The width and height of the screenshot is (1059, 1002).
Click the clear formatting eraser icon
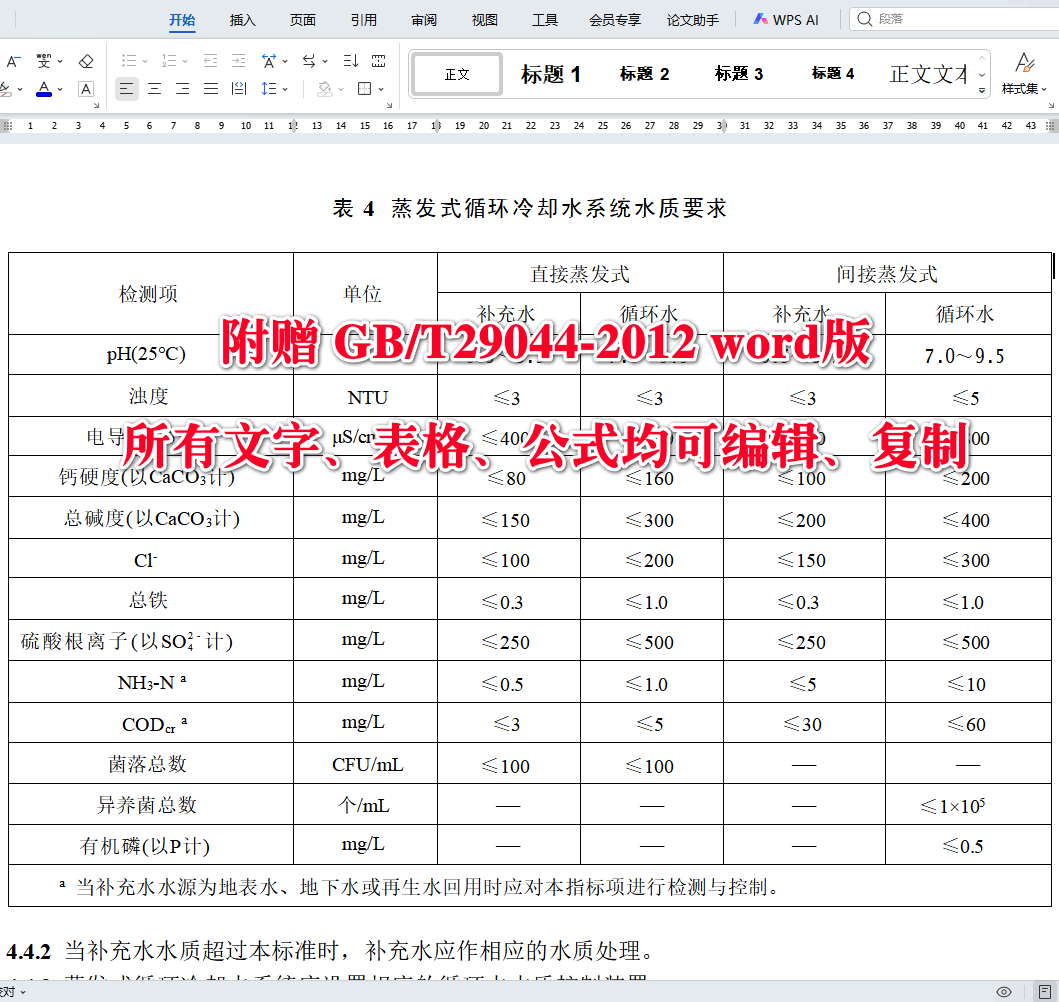pos(86,61)
